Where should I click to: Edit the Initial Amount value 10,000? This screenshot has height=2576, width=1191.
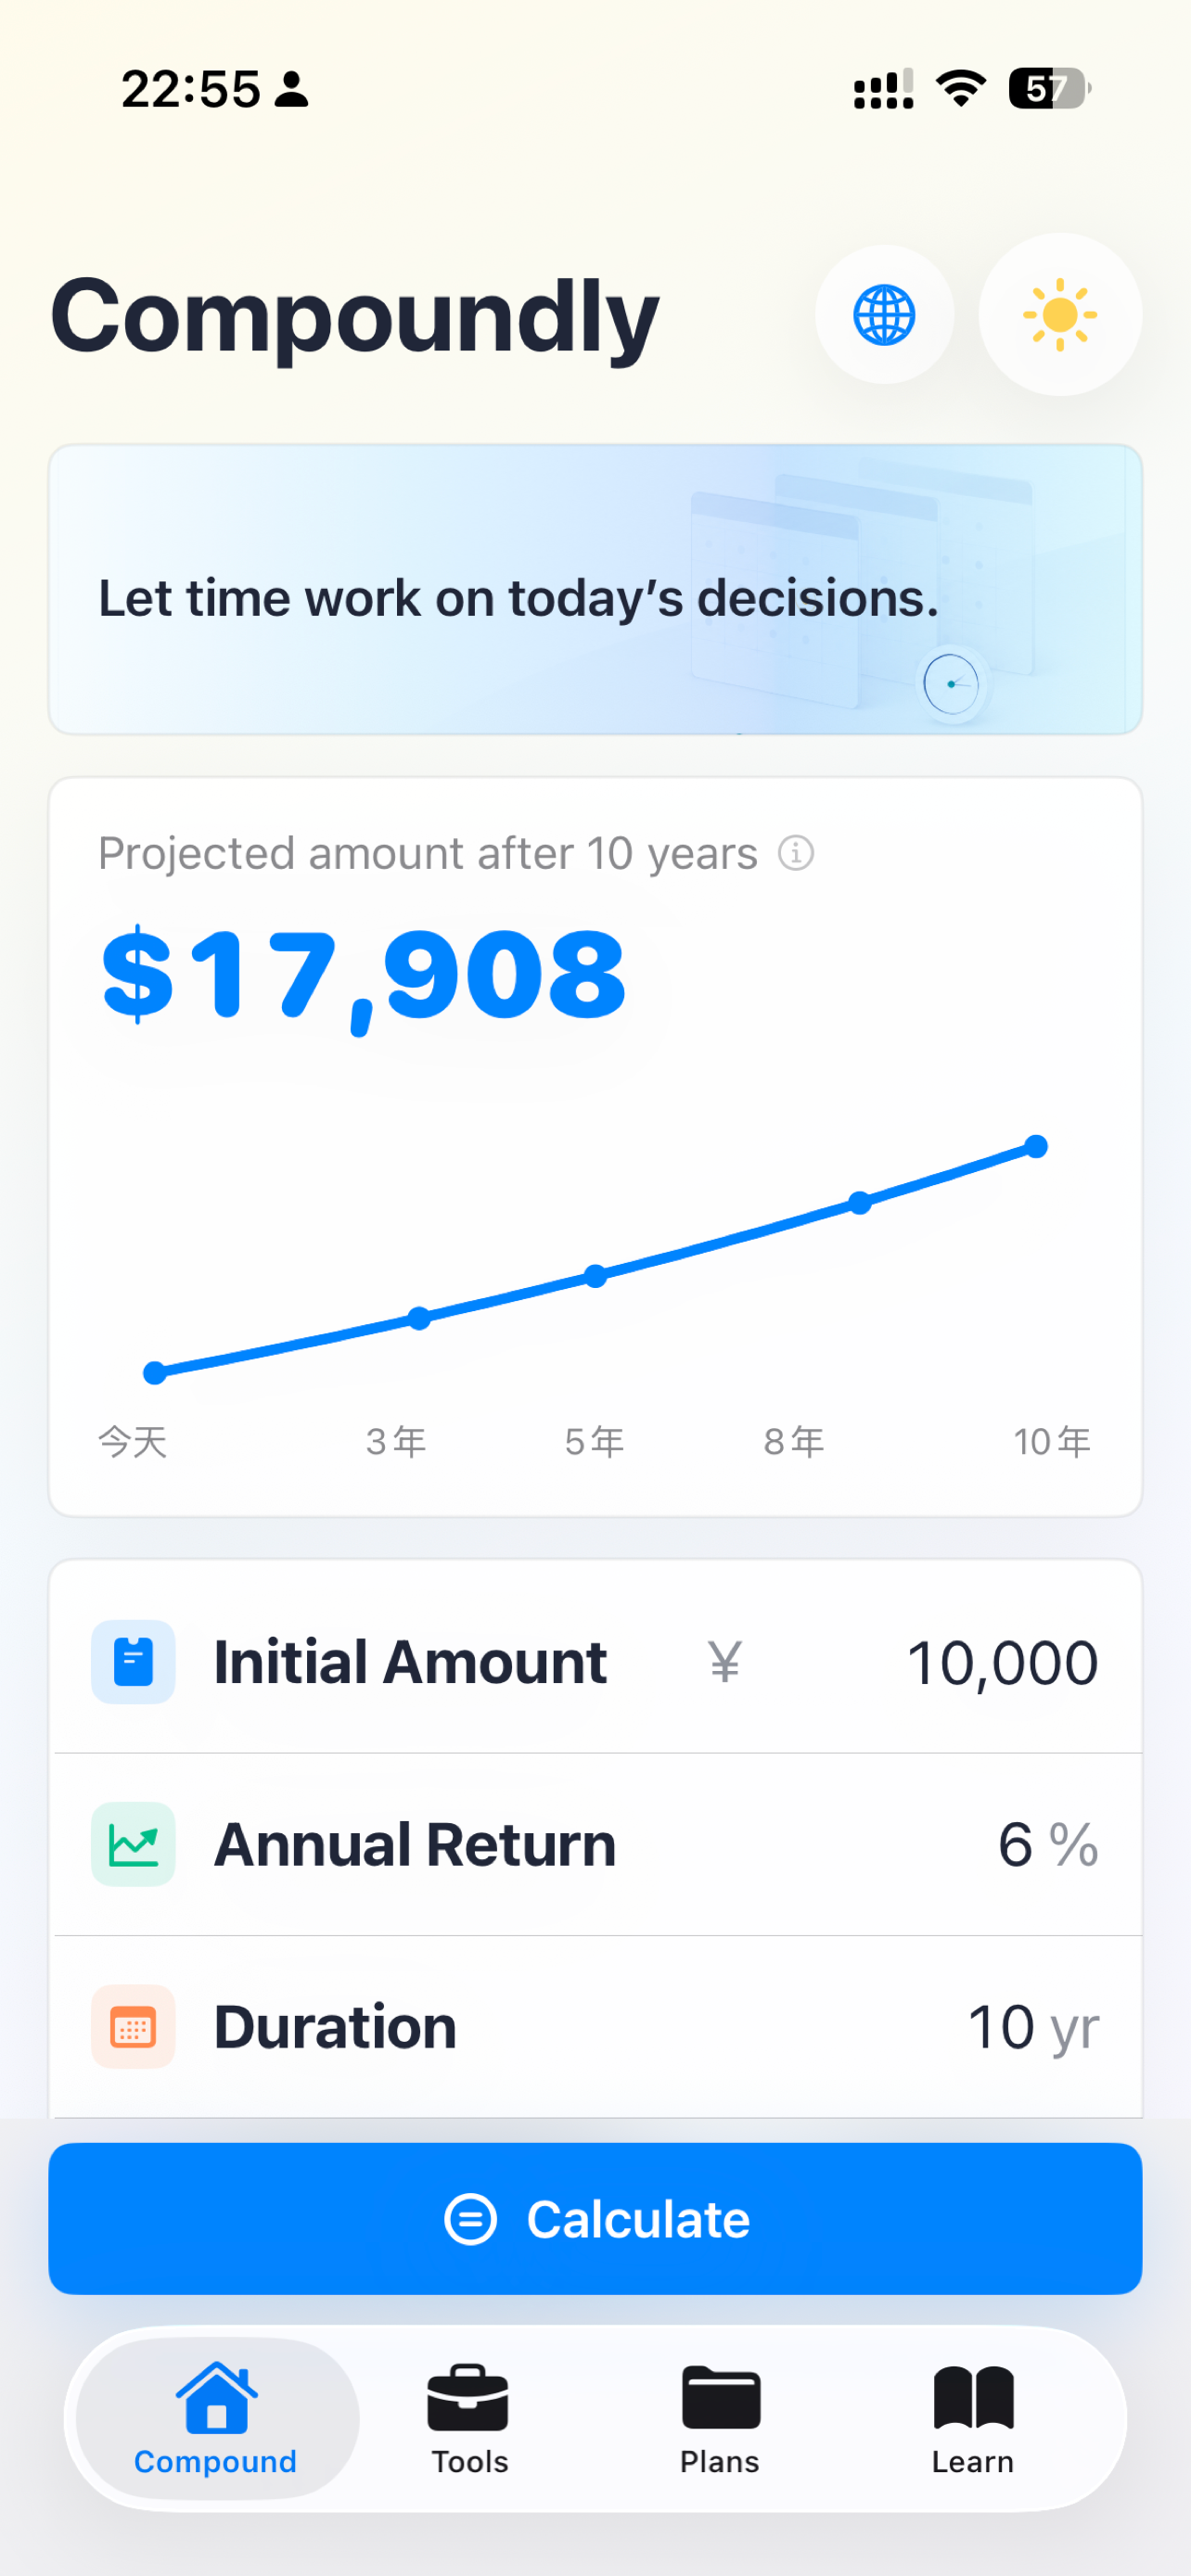(1002, 1663)
